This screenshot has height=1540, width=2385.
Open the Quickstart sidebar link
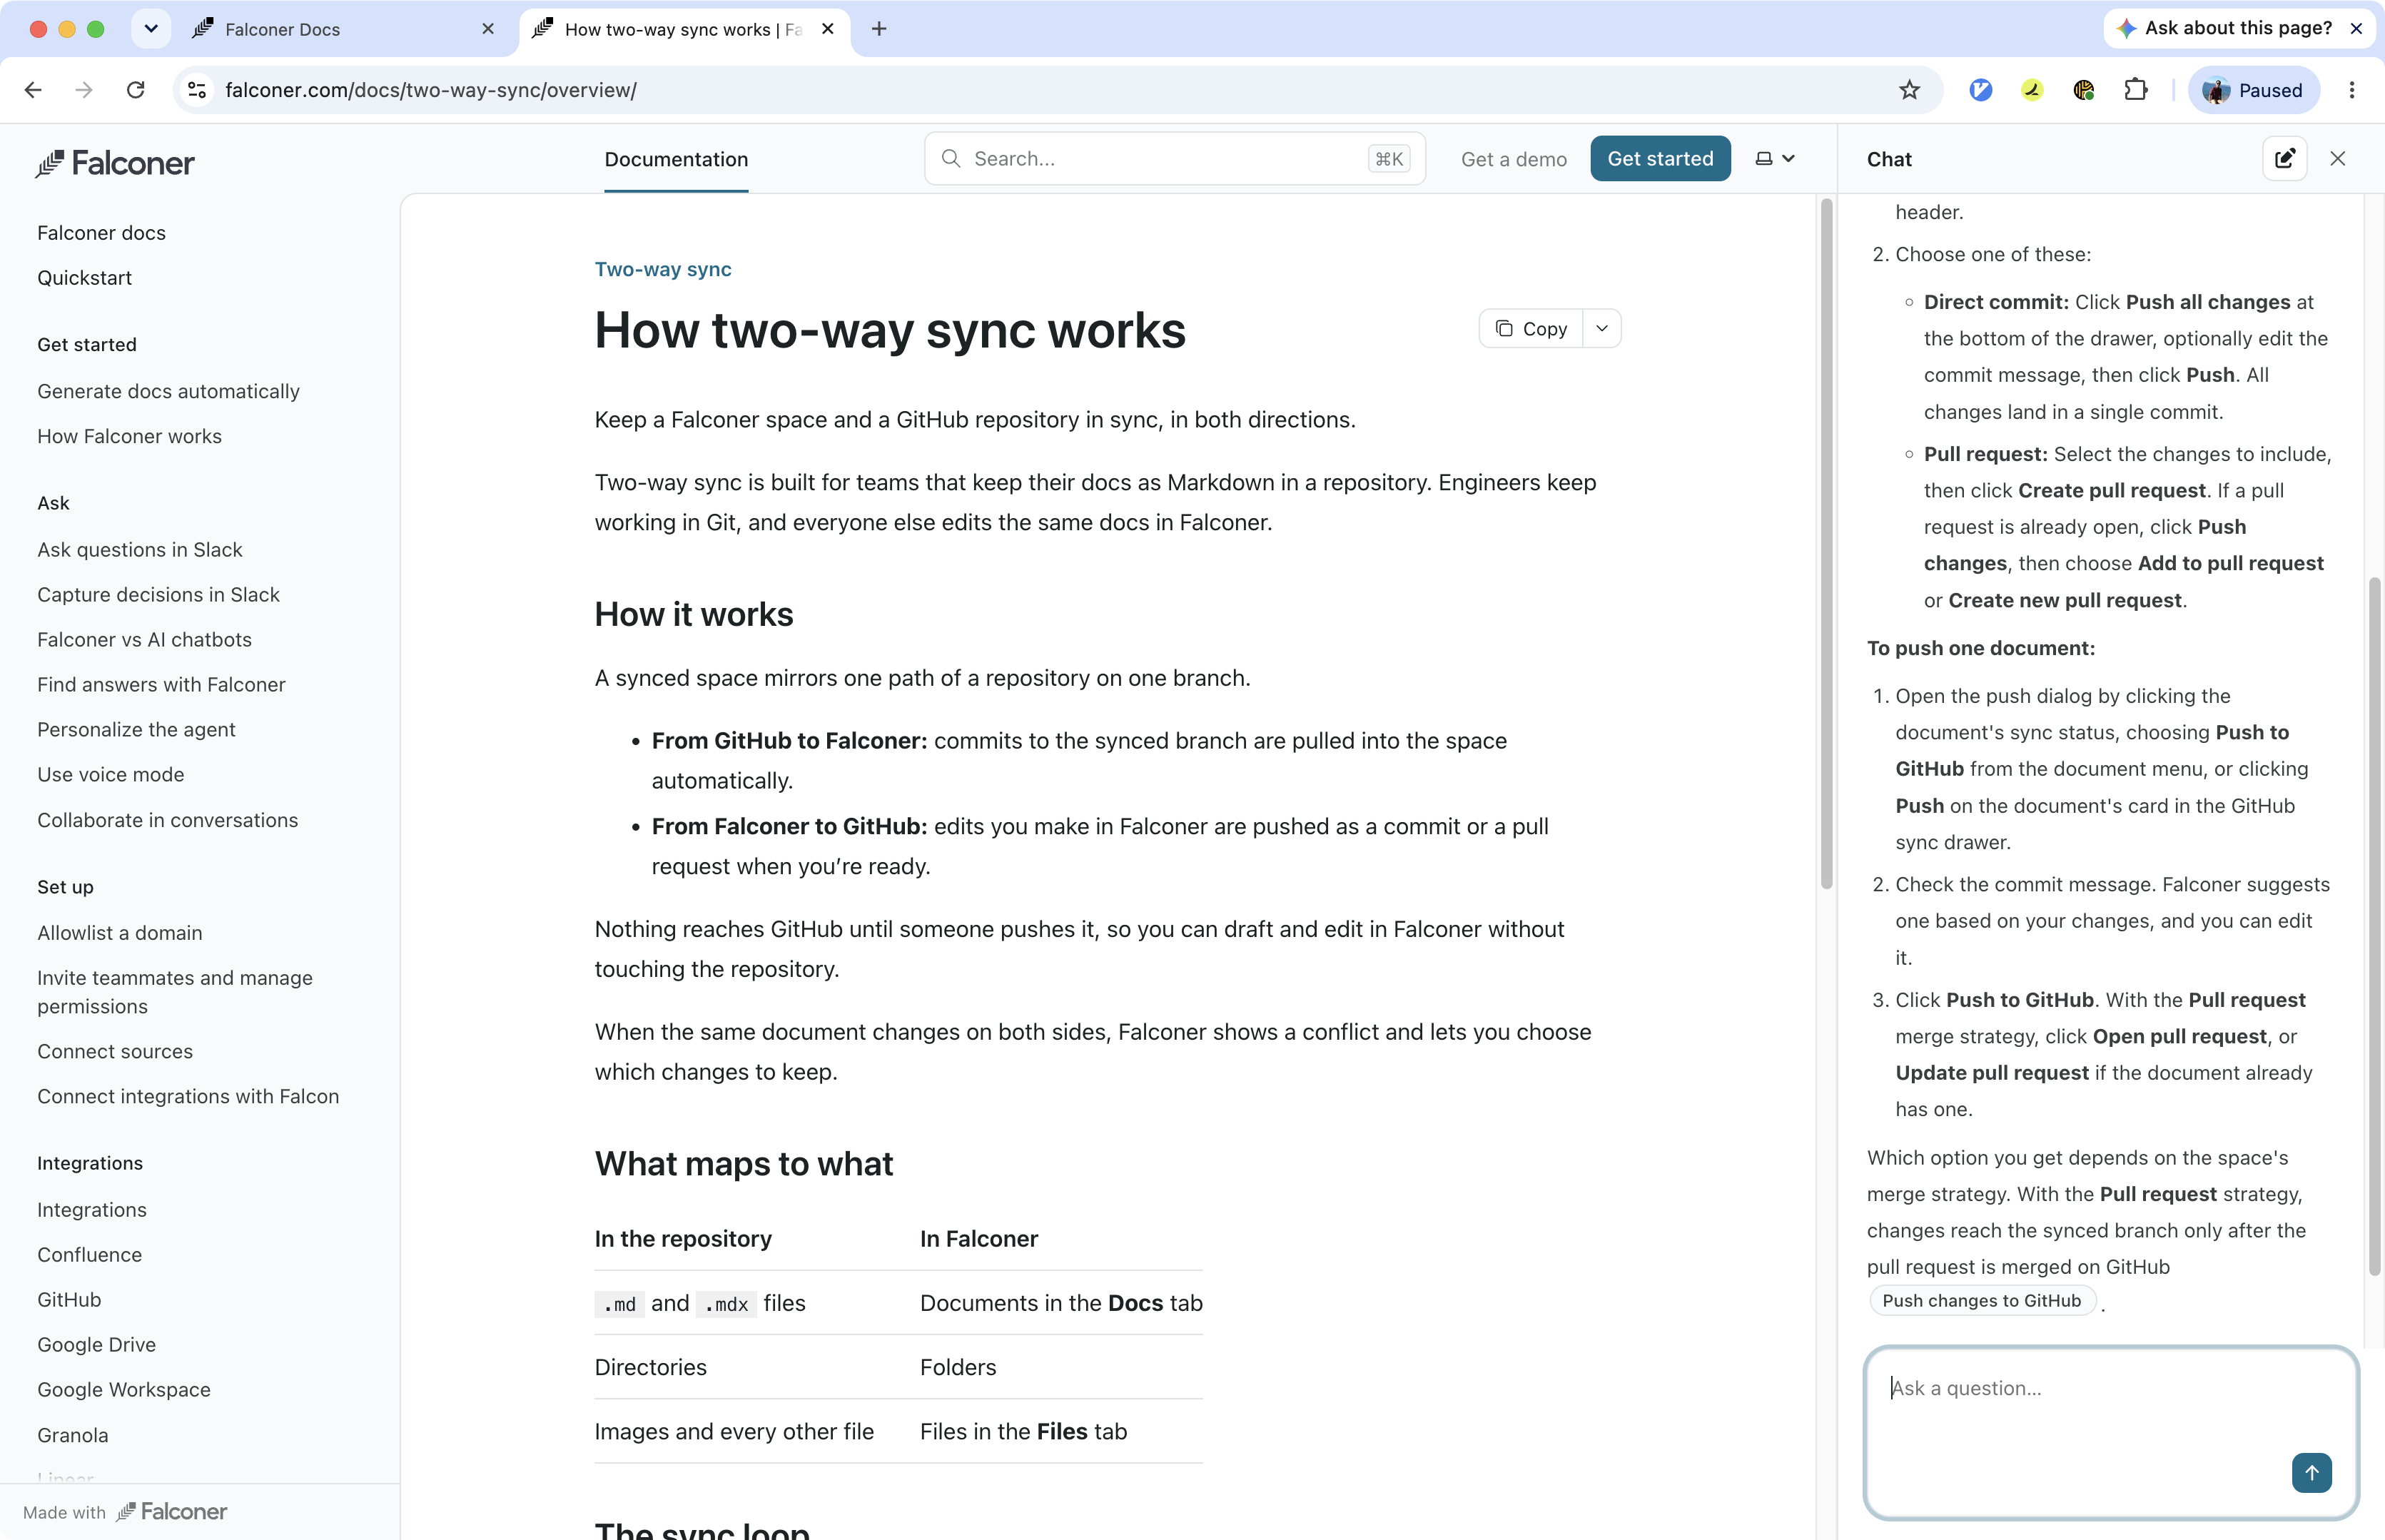coord(85,278)
